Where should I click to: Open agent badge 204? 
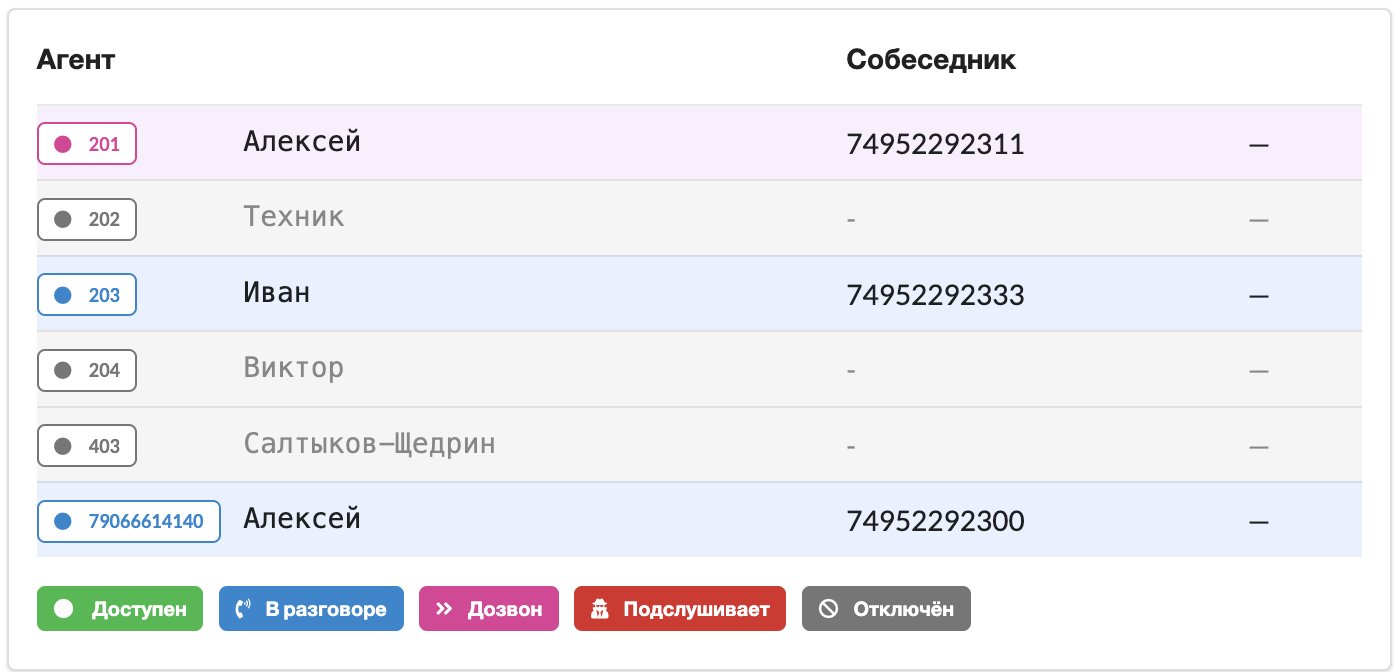pos(87,370)
